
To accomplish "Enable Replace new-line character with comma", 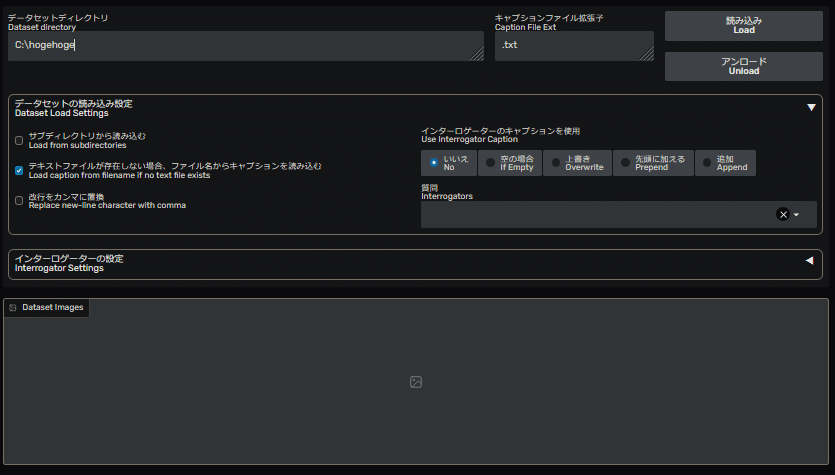I will pos(19,201).
